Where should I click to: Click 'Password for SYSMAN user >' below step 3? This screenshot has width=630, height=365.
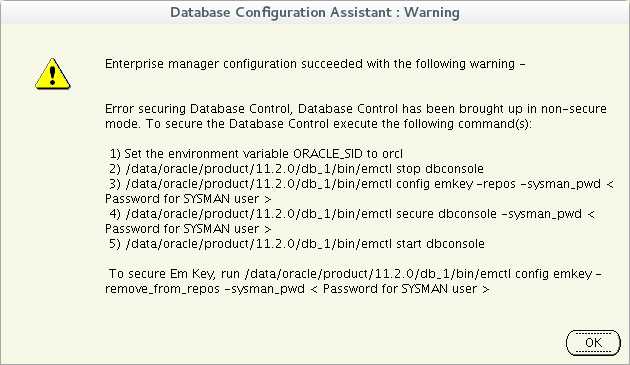[x=188, y=199]
